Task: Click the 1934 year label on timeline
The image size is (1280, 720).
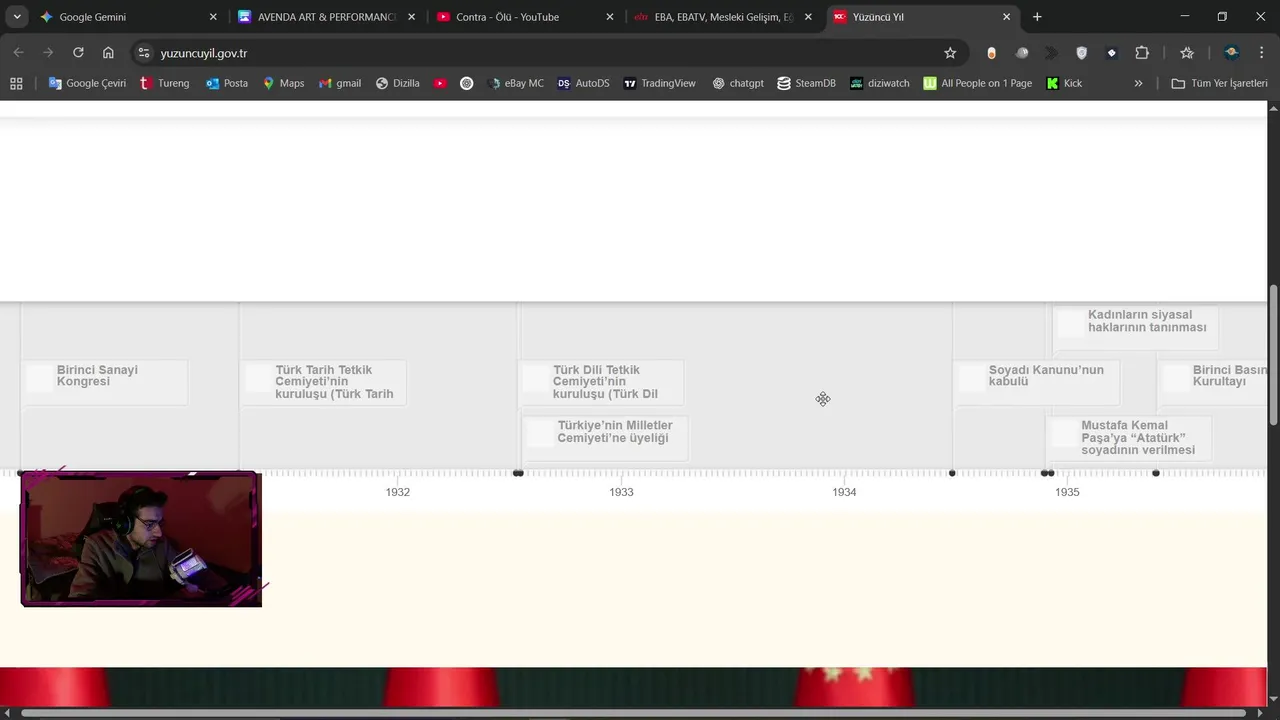Action: click(x=844, y=492)
